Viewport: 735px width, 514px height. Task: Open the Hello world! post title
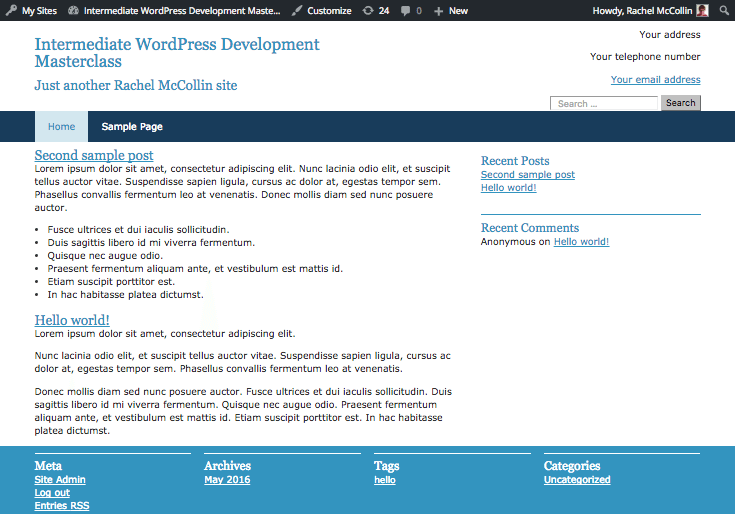(x=72, y=320)
